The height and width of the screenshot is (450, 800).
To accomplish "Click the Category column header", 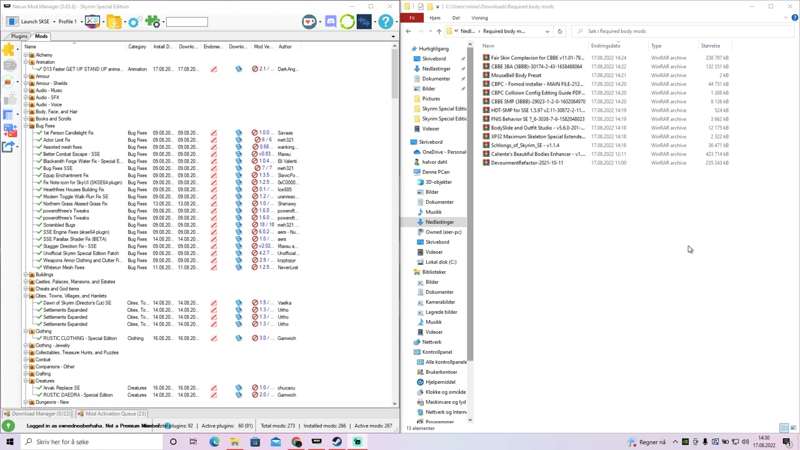I will [x=137, y=46].
